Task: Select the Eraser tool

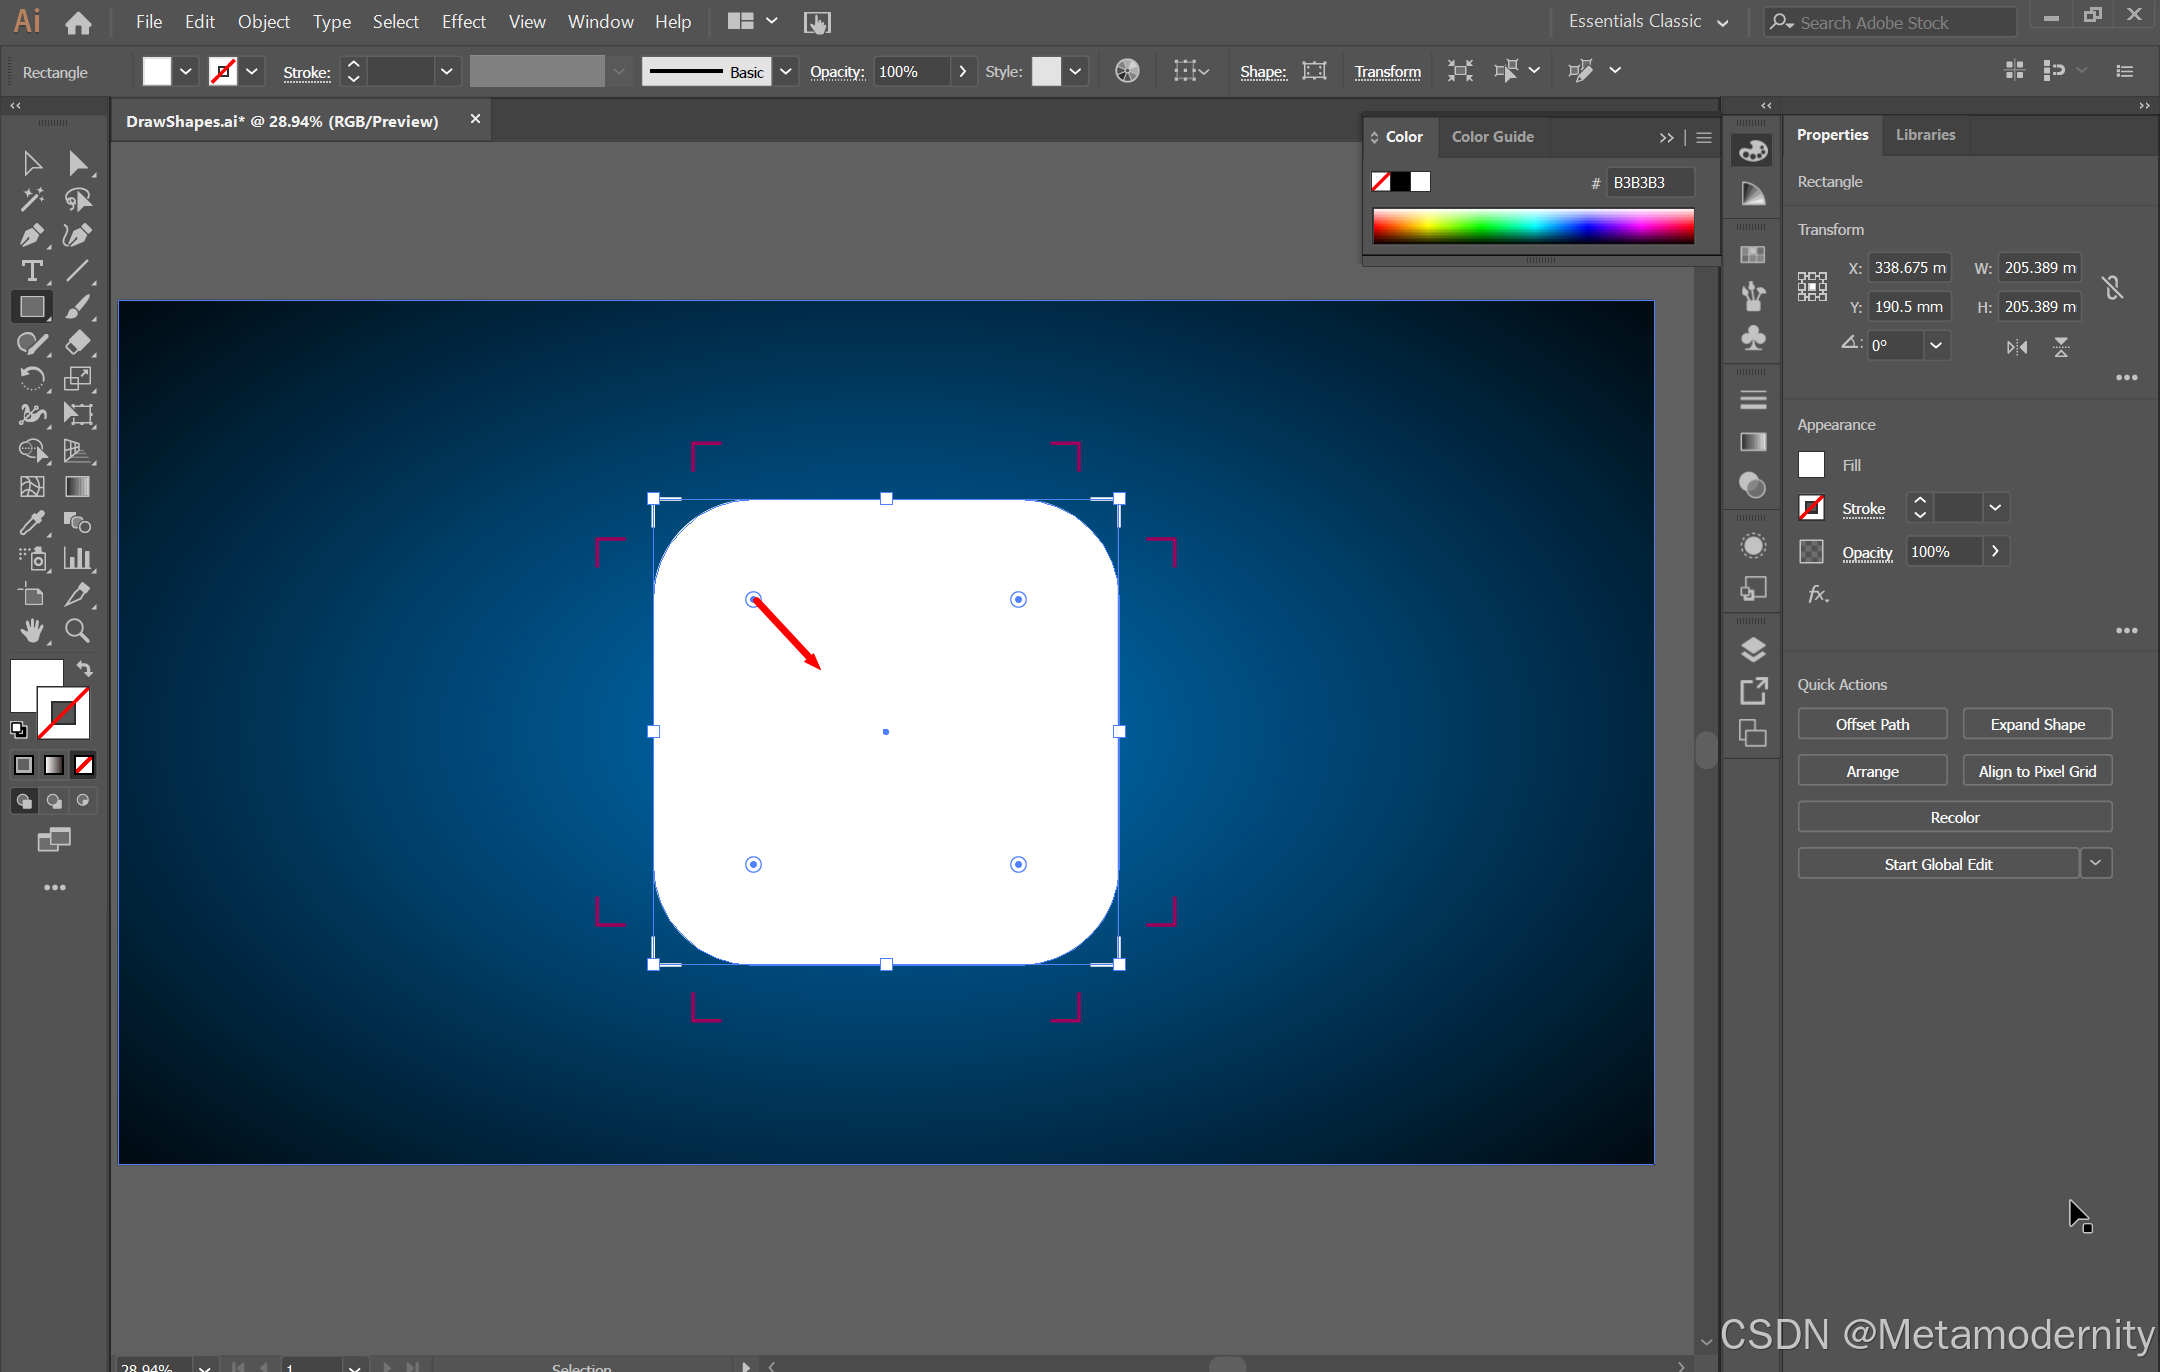Action: [x=77, y=343]
